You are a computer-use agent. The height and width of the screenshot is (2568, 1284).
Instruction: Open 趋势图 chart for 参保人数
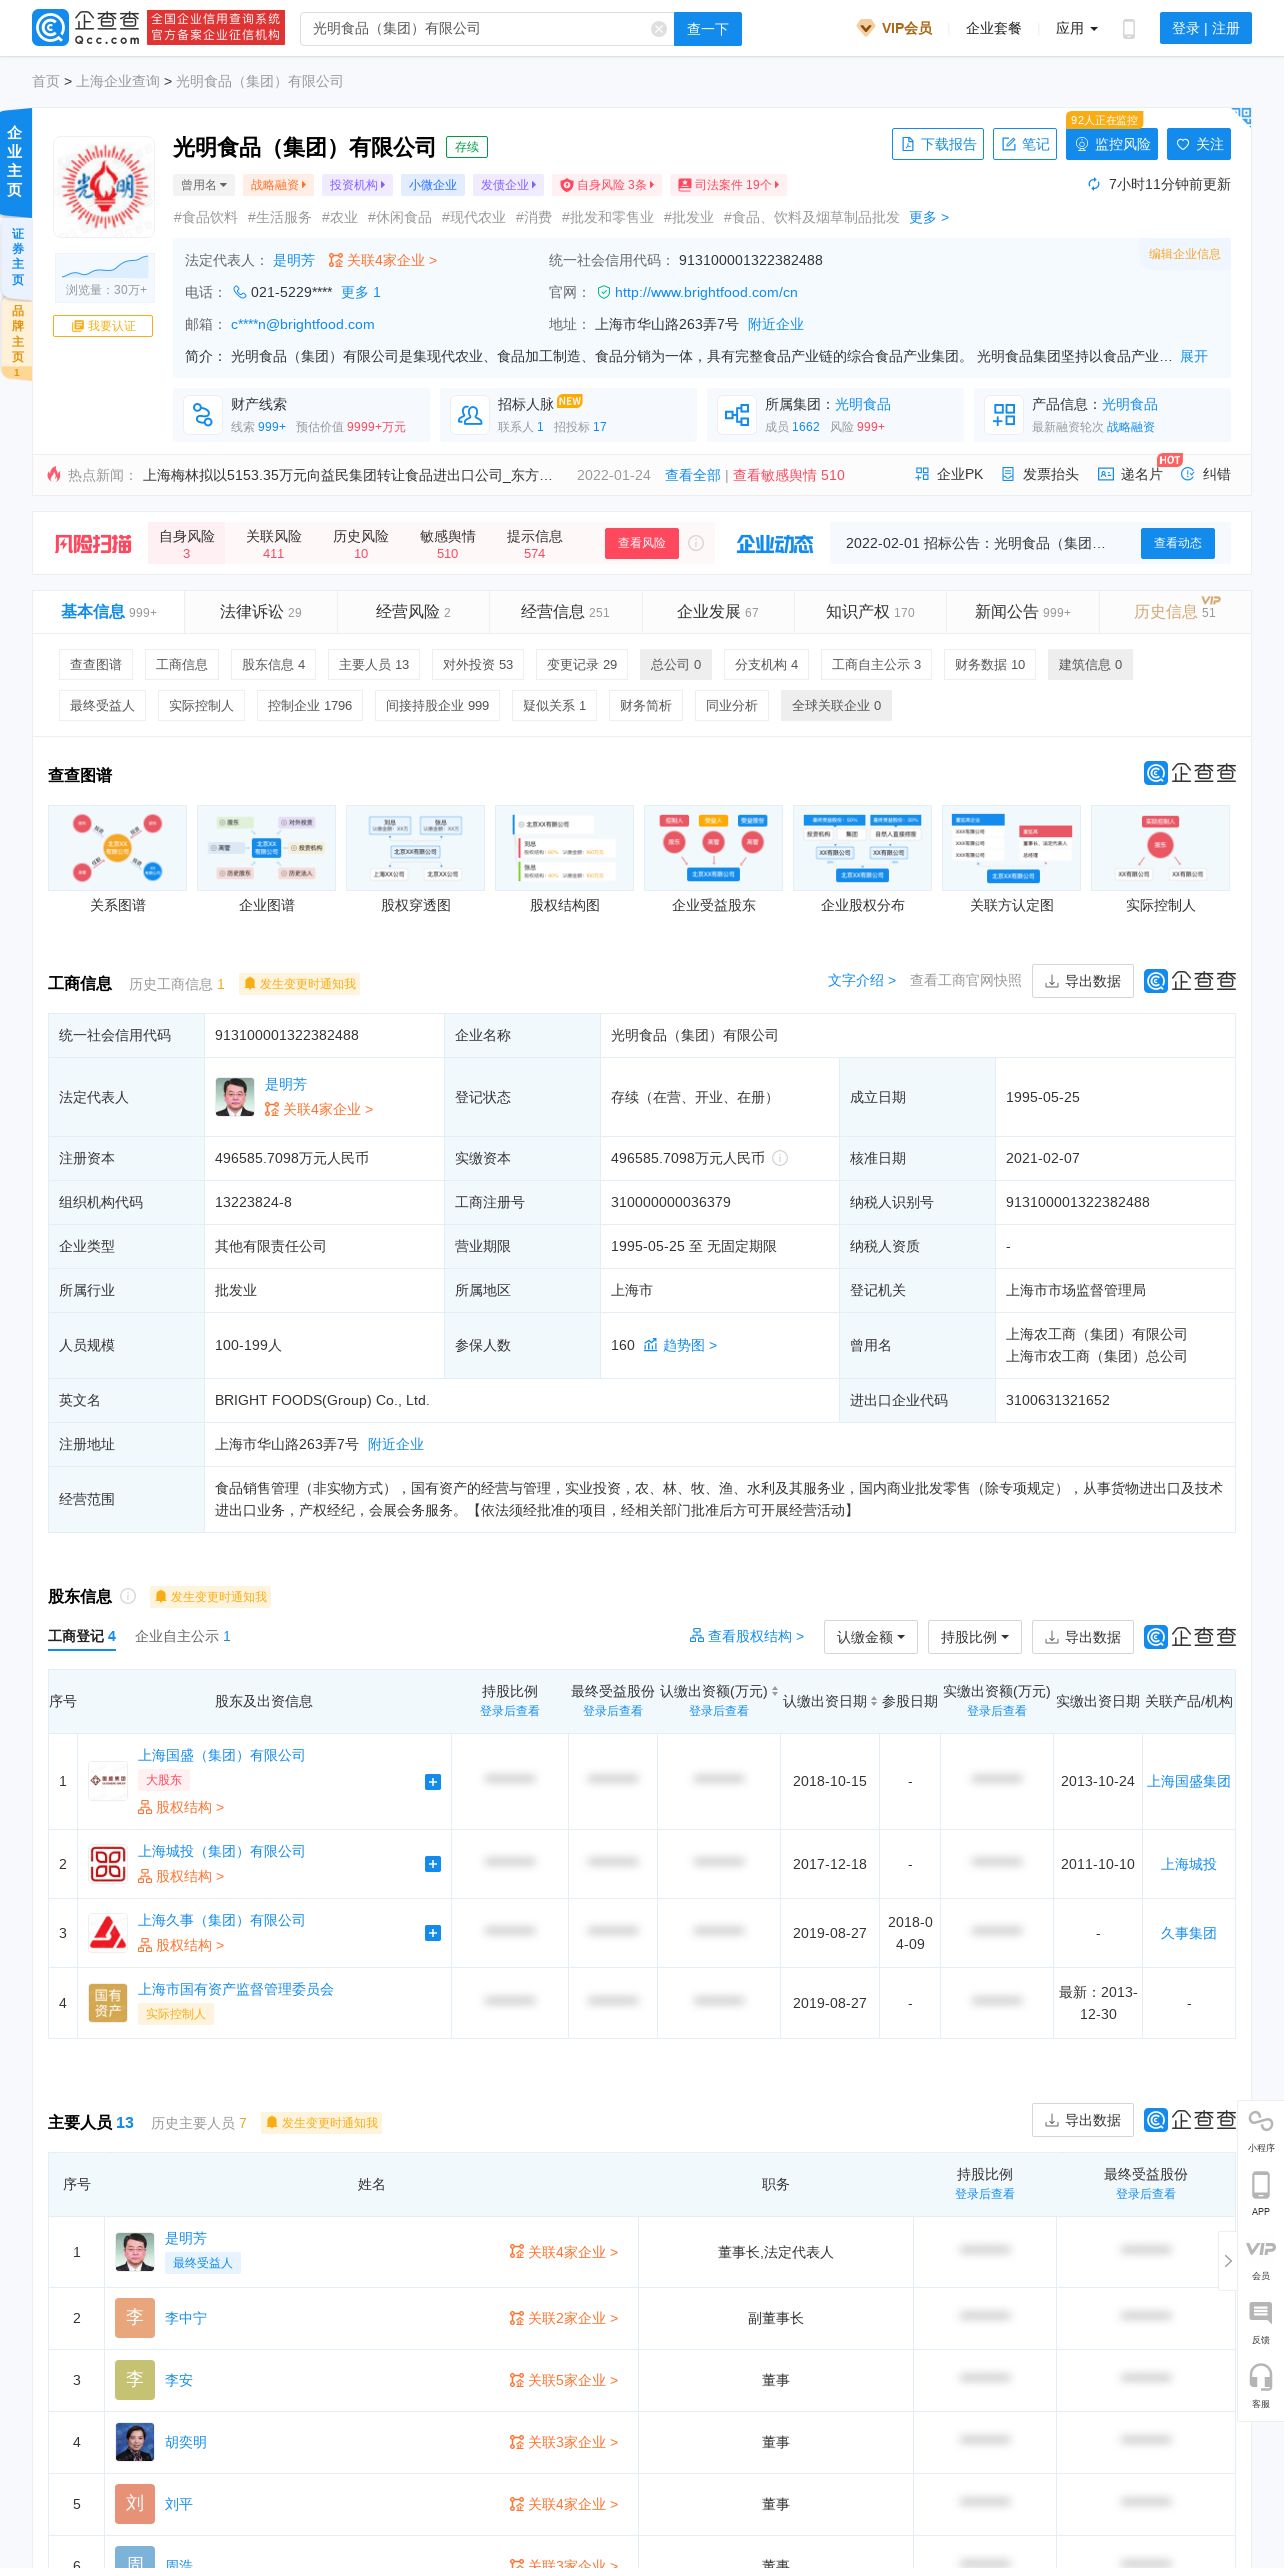click(x=680, y=1345)
